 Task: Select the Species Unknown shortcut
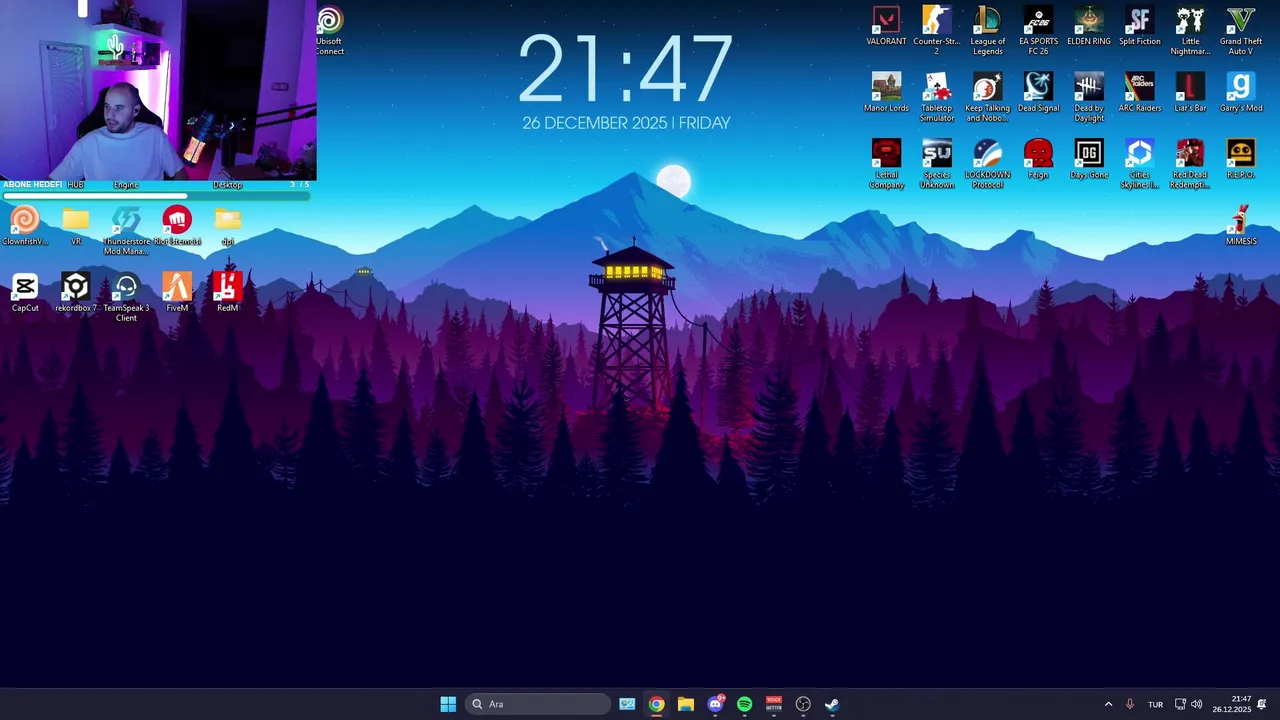click(937, 164)
